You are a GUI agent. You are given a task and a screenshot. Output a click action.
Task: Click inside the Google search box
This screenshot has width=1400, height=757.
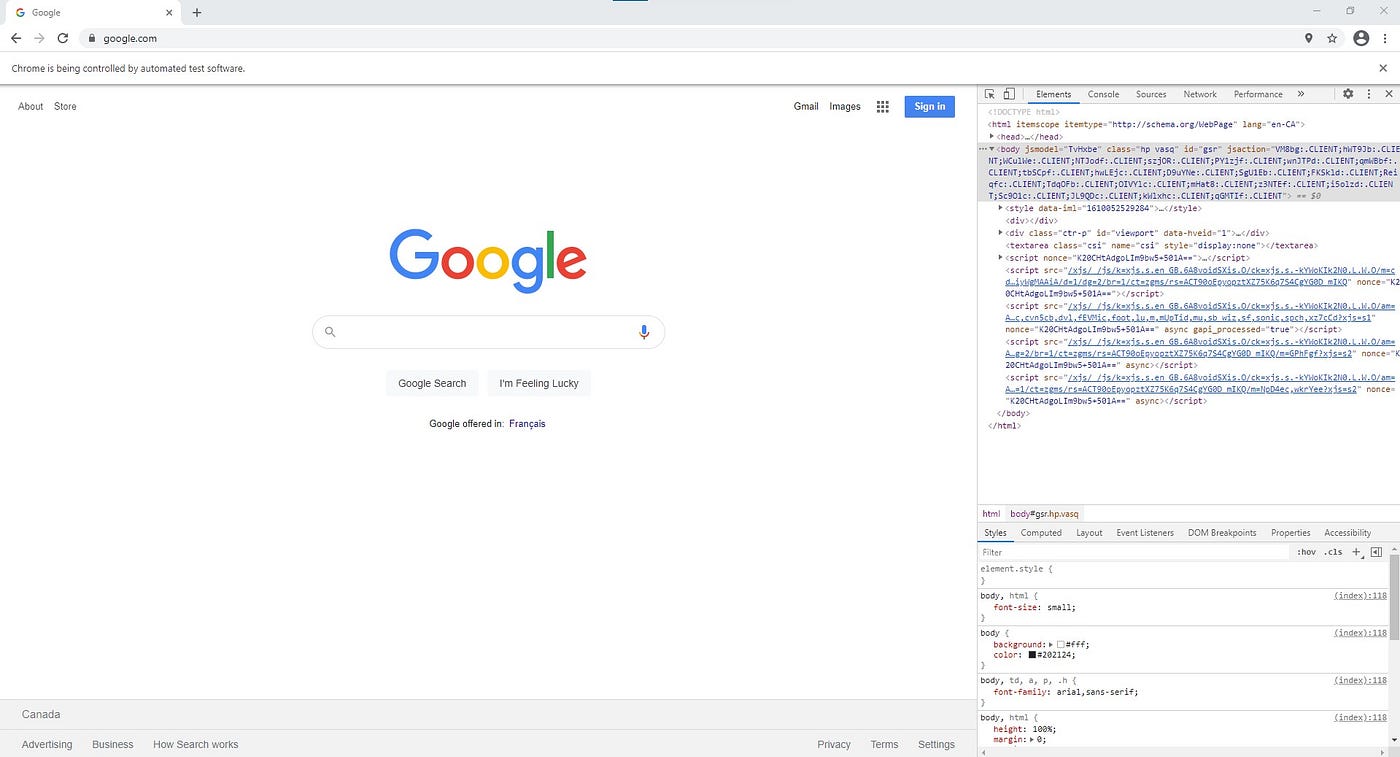488,332
